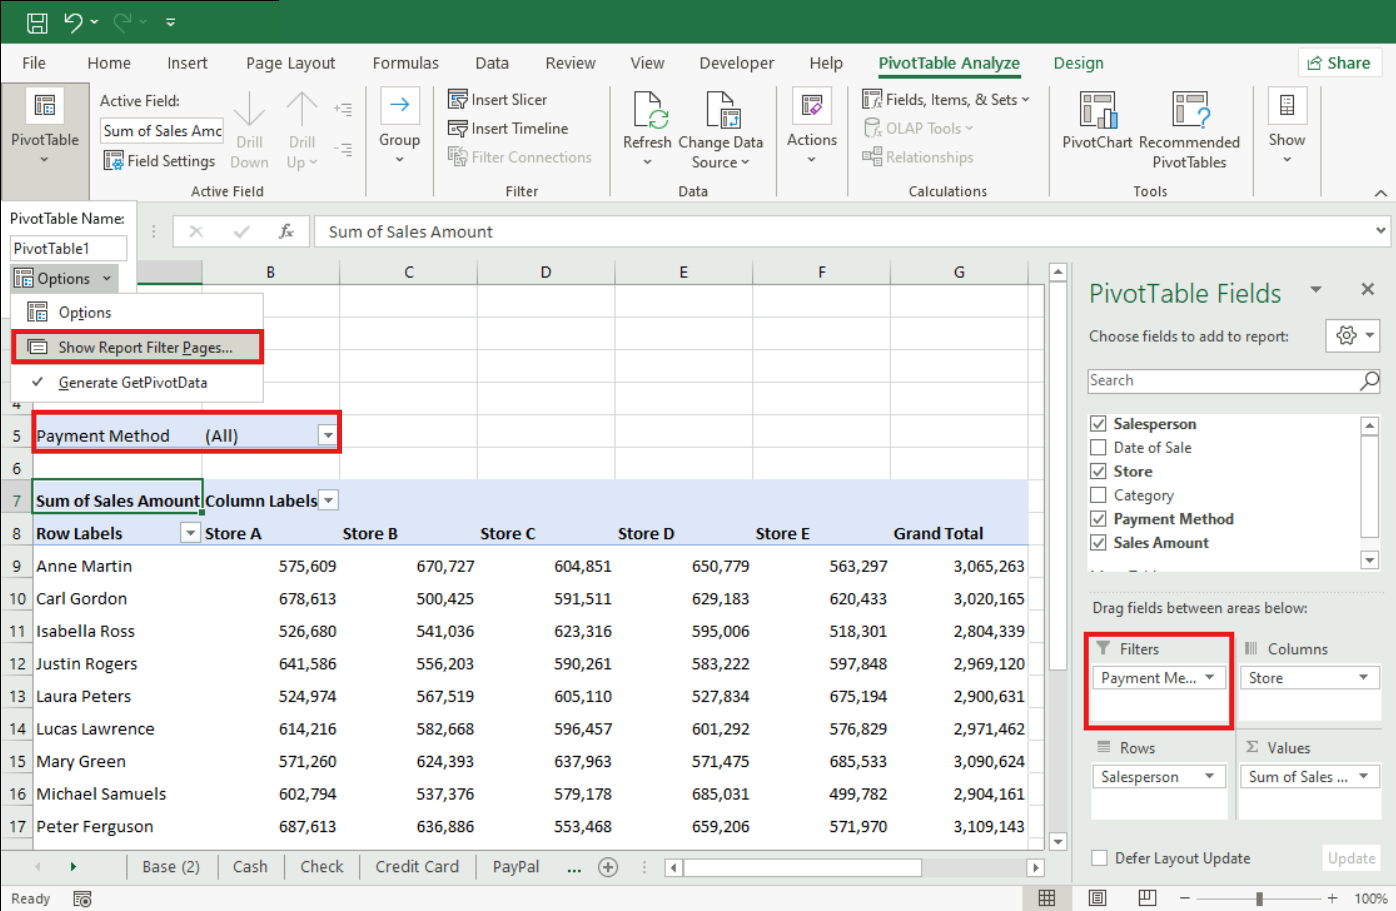The image size is (1396, 911).
Task: Click the Insert Slicer icon
Action: (x=458, y=99)
